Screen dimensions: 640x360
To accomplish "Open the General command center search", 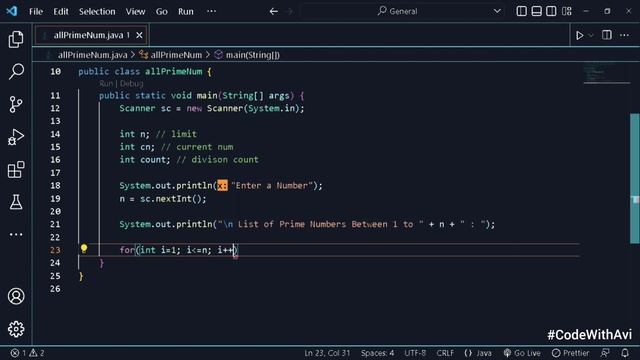I will pos(402,11).
